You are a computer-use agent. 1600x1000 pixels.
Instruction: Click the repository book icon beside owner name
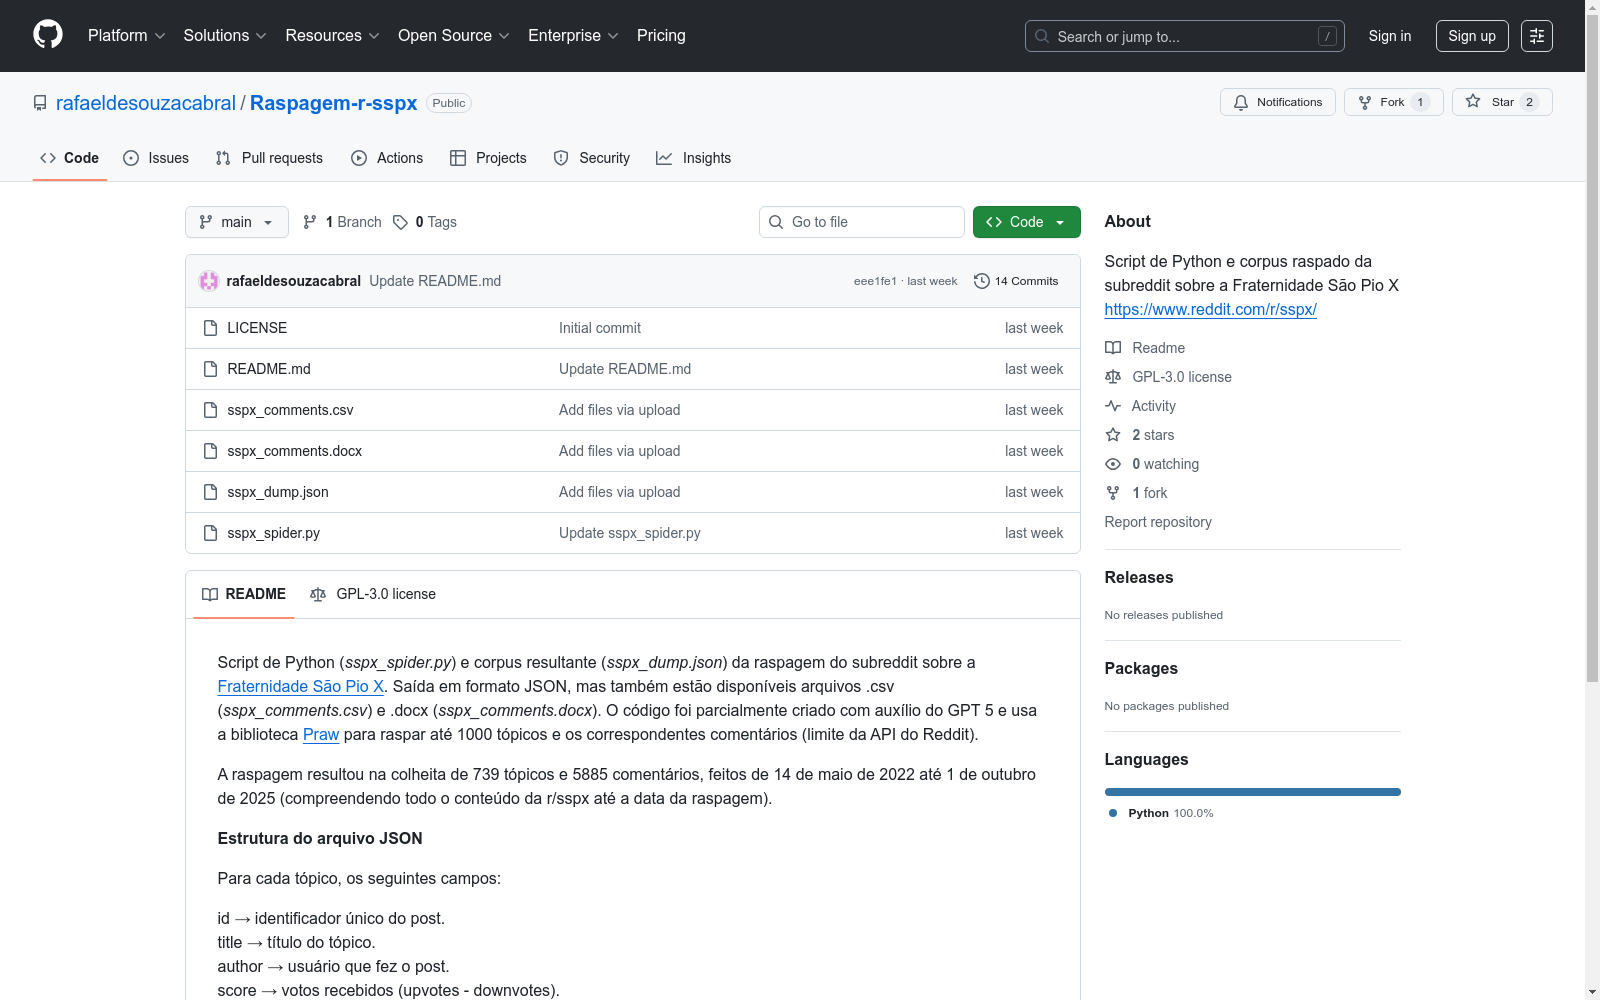coord(40,103)
